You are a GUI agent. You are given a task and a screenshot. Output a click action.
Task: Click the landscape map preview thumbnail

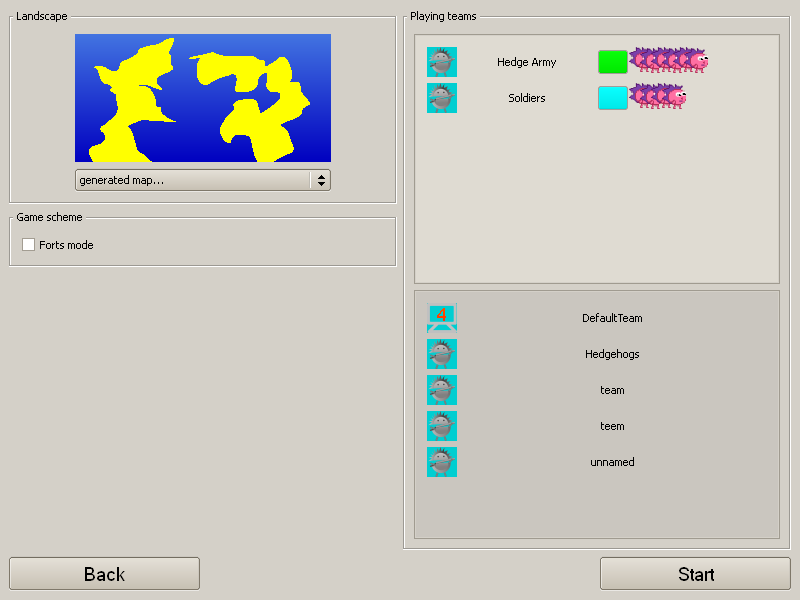click(x=203, y=98)
